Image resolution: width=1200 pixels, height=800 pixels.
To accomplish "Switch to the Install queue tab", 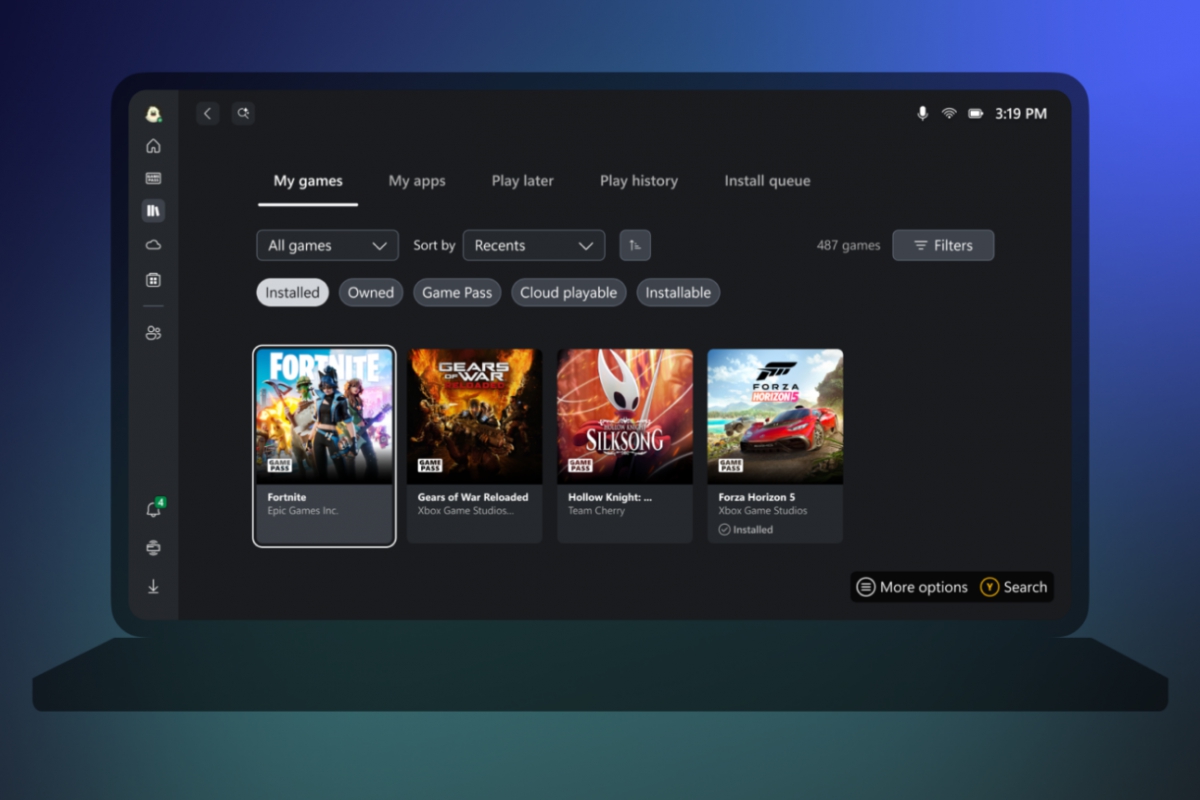I will point(767,181).
